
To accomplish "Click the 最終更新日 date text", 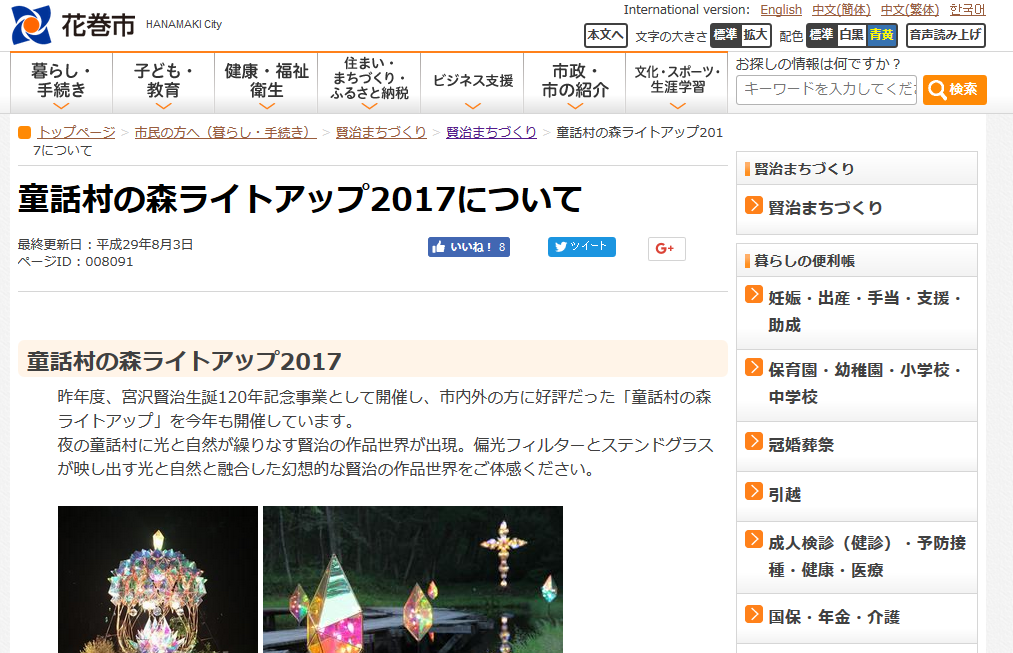I will (x=105, y=244).
